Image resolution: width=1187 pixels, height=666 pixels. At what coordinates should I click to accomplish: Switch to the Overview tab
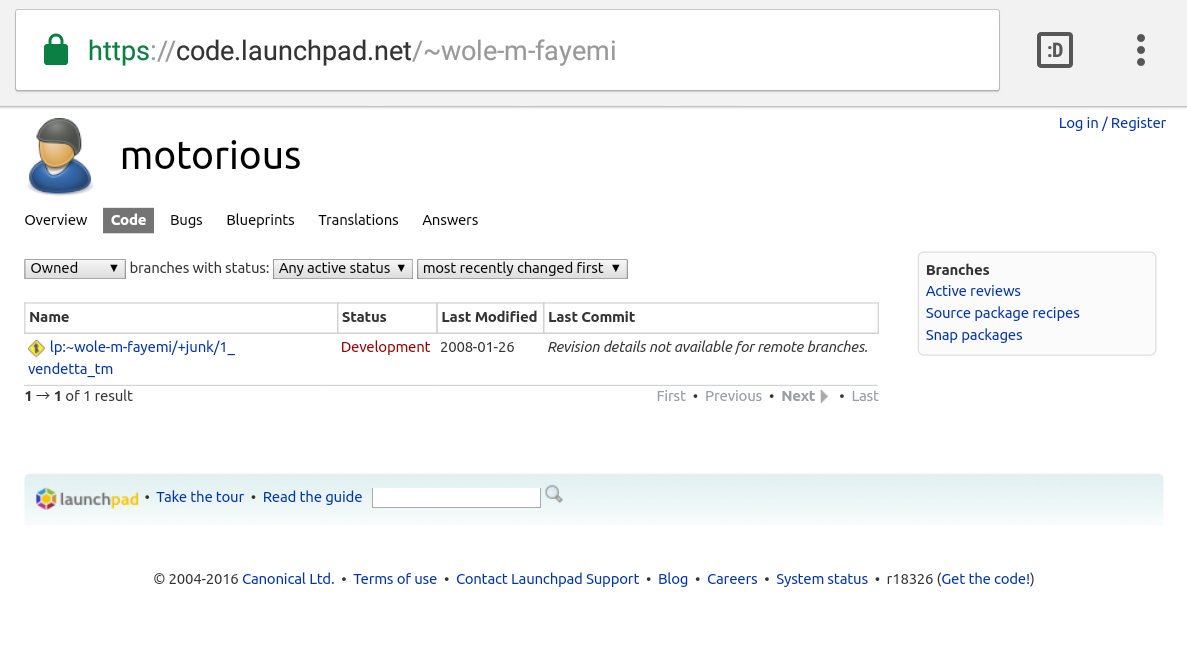pos(55,220)
